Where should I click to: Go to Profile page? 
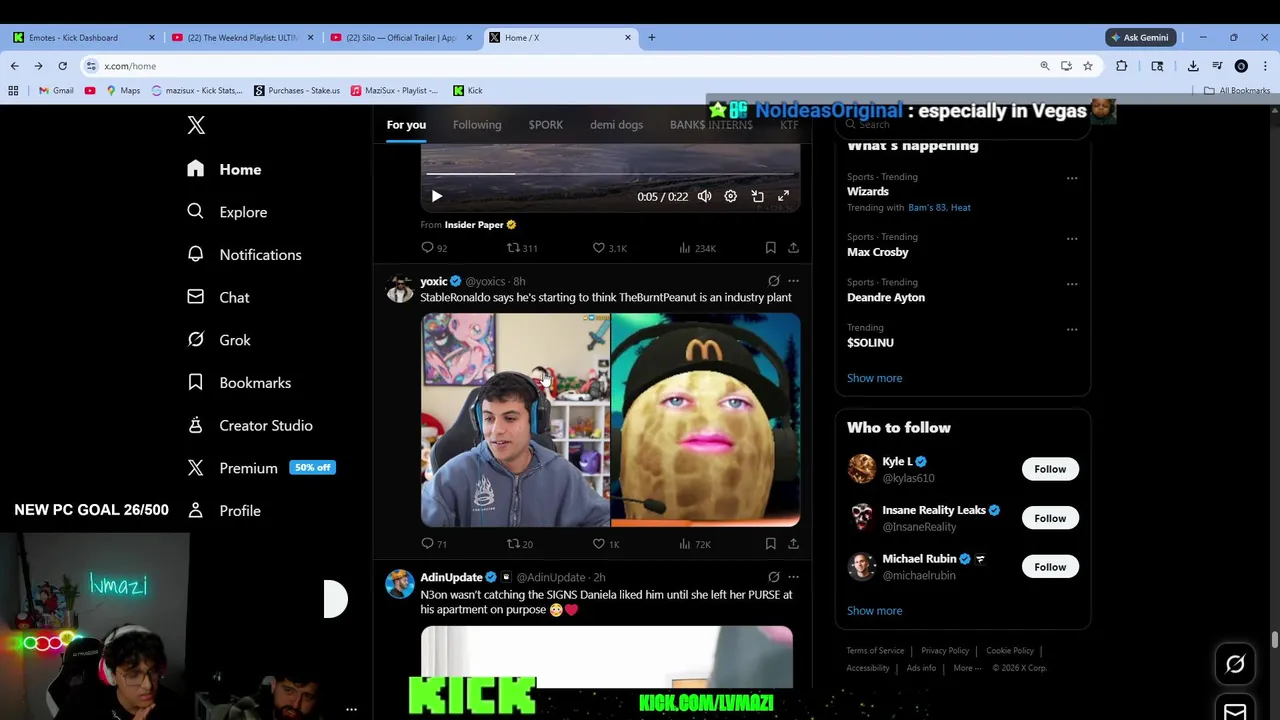tap(225, 510)
